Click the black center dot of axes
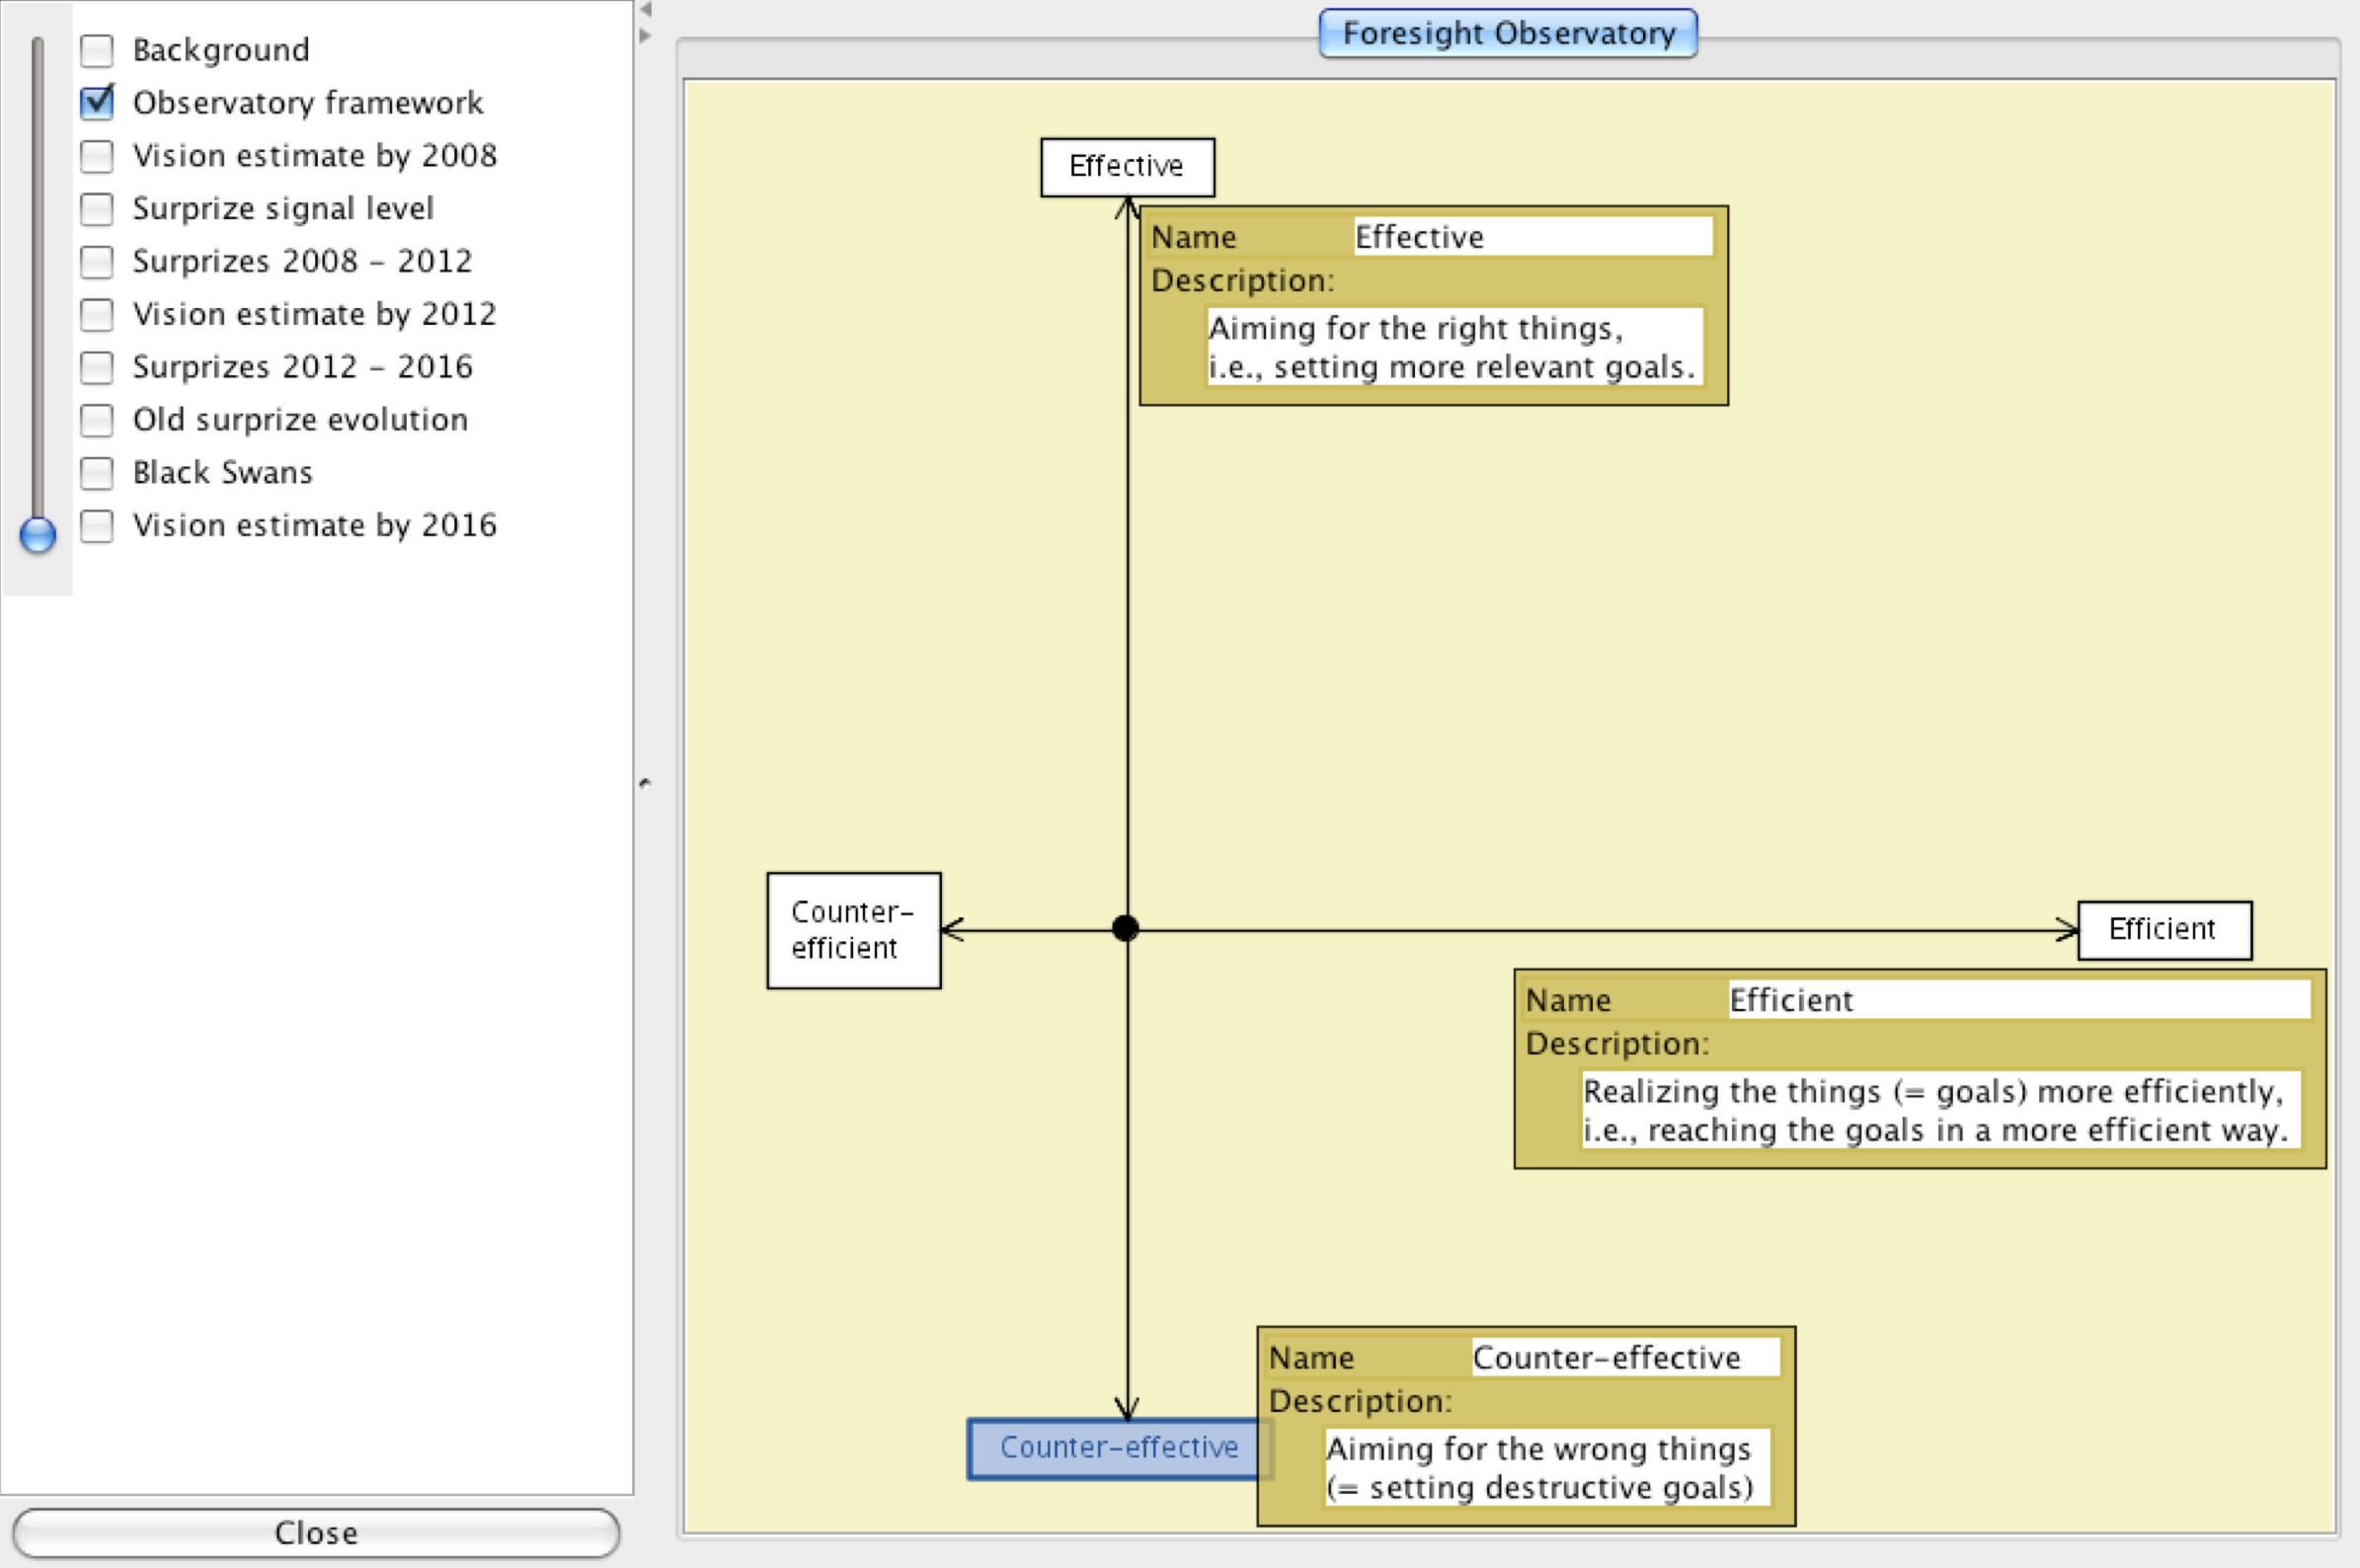The width and height of the screenshot is (2360, 1568). 1125,929
